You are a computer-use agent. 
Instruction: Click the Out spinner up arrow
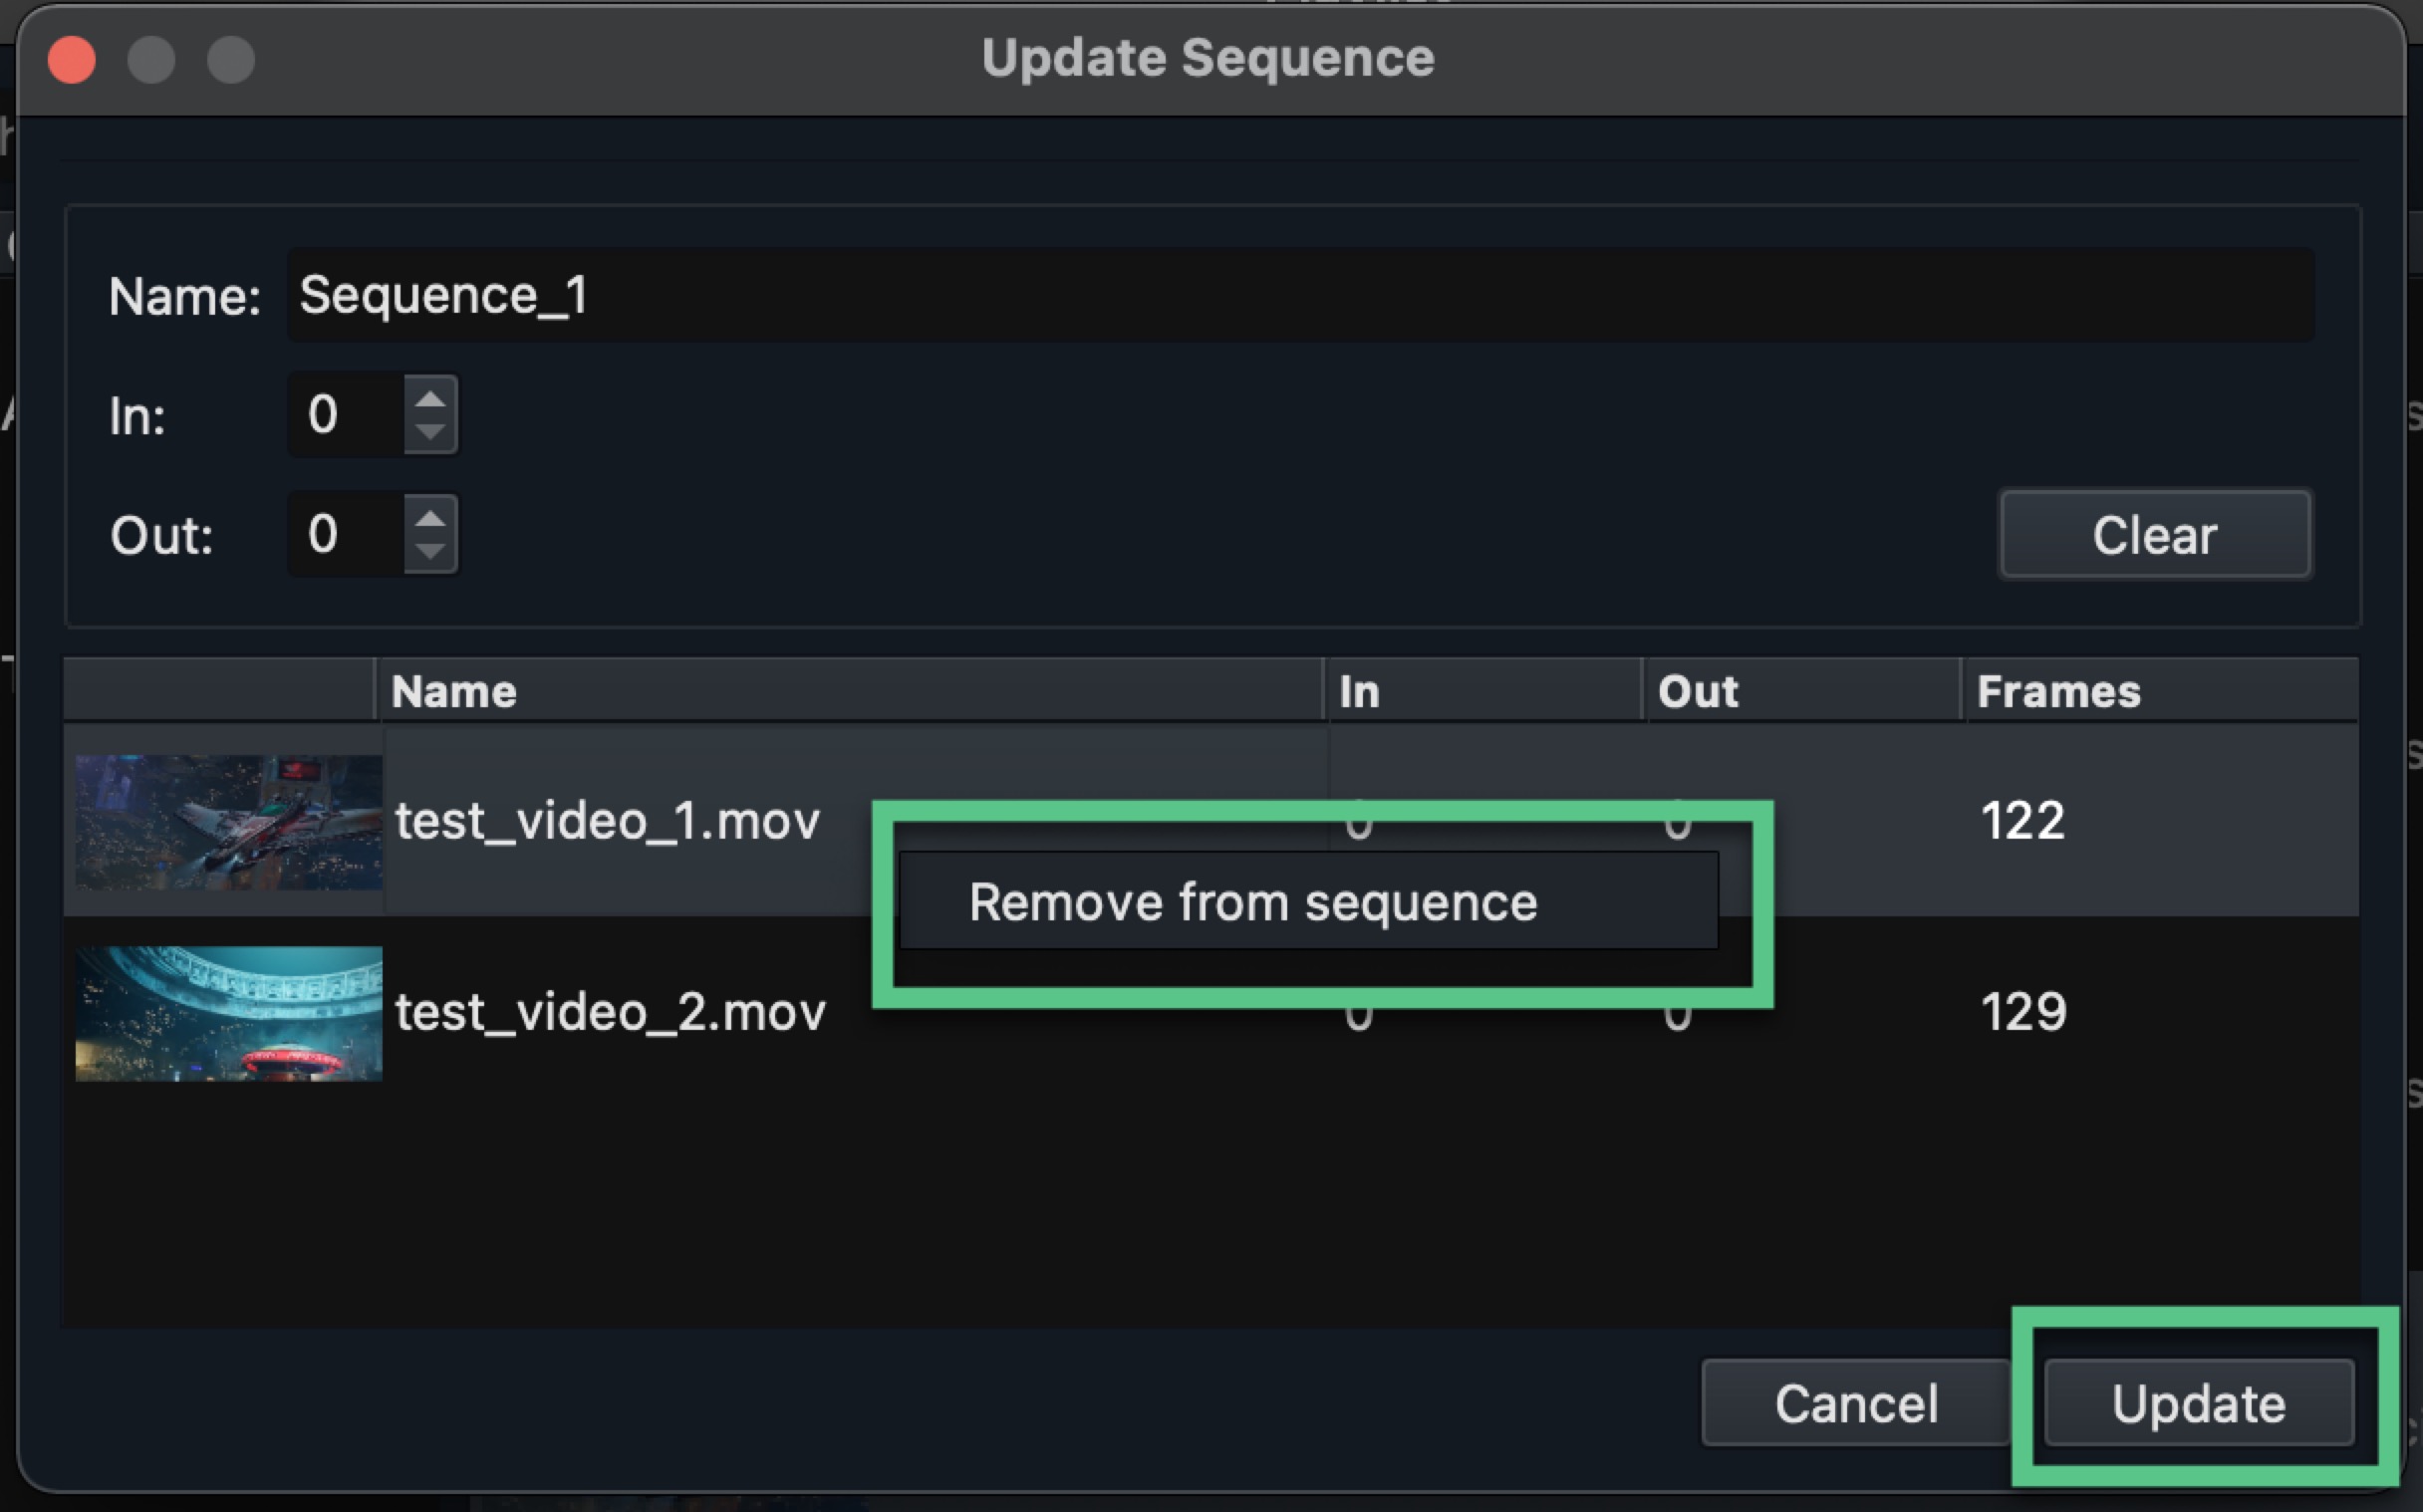coord(431,516)
